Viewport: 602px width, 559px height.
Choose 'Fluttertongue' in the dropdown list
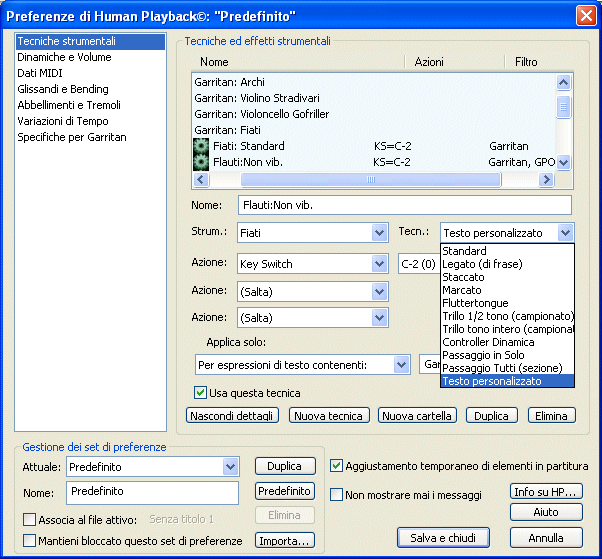coord(475,303)
